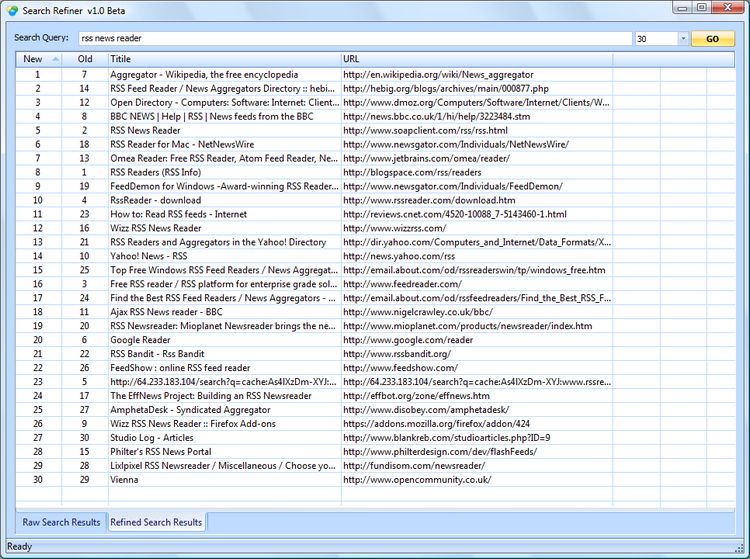Select Google Reader title
This screenshot has width=750, height=559.
140,340
